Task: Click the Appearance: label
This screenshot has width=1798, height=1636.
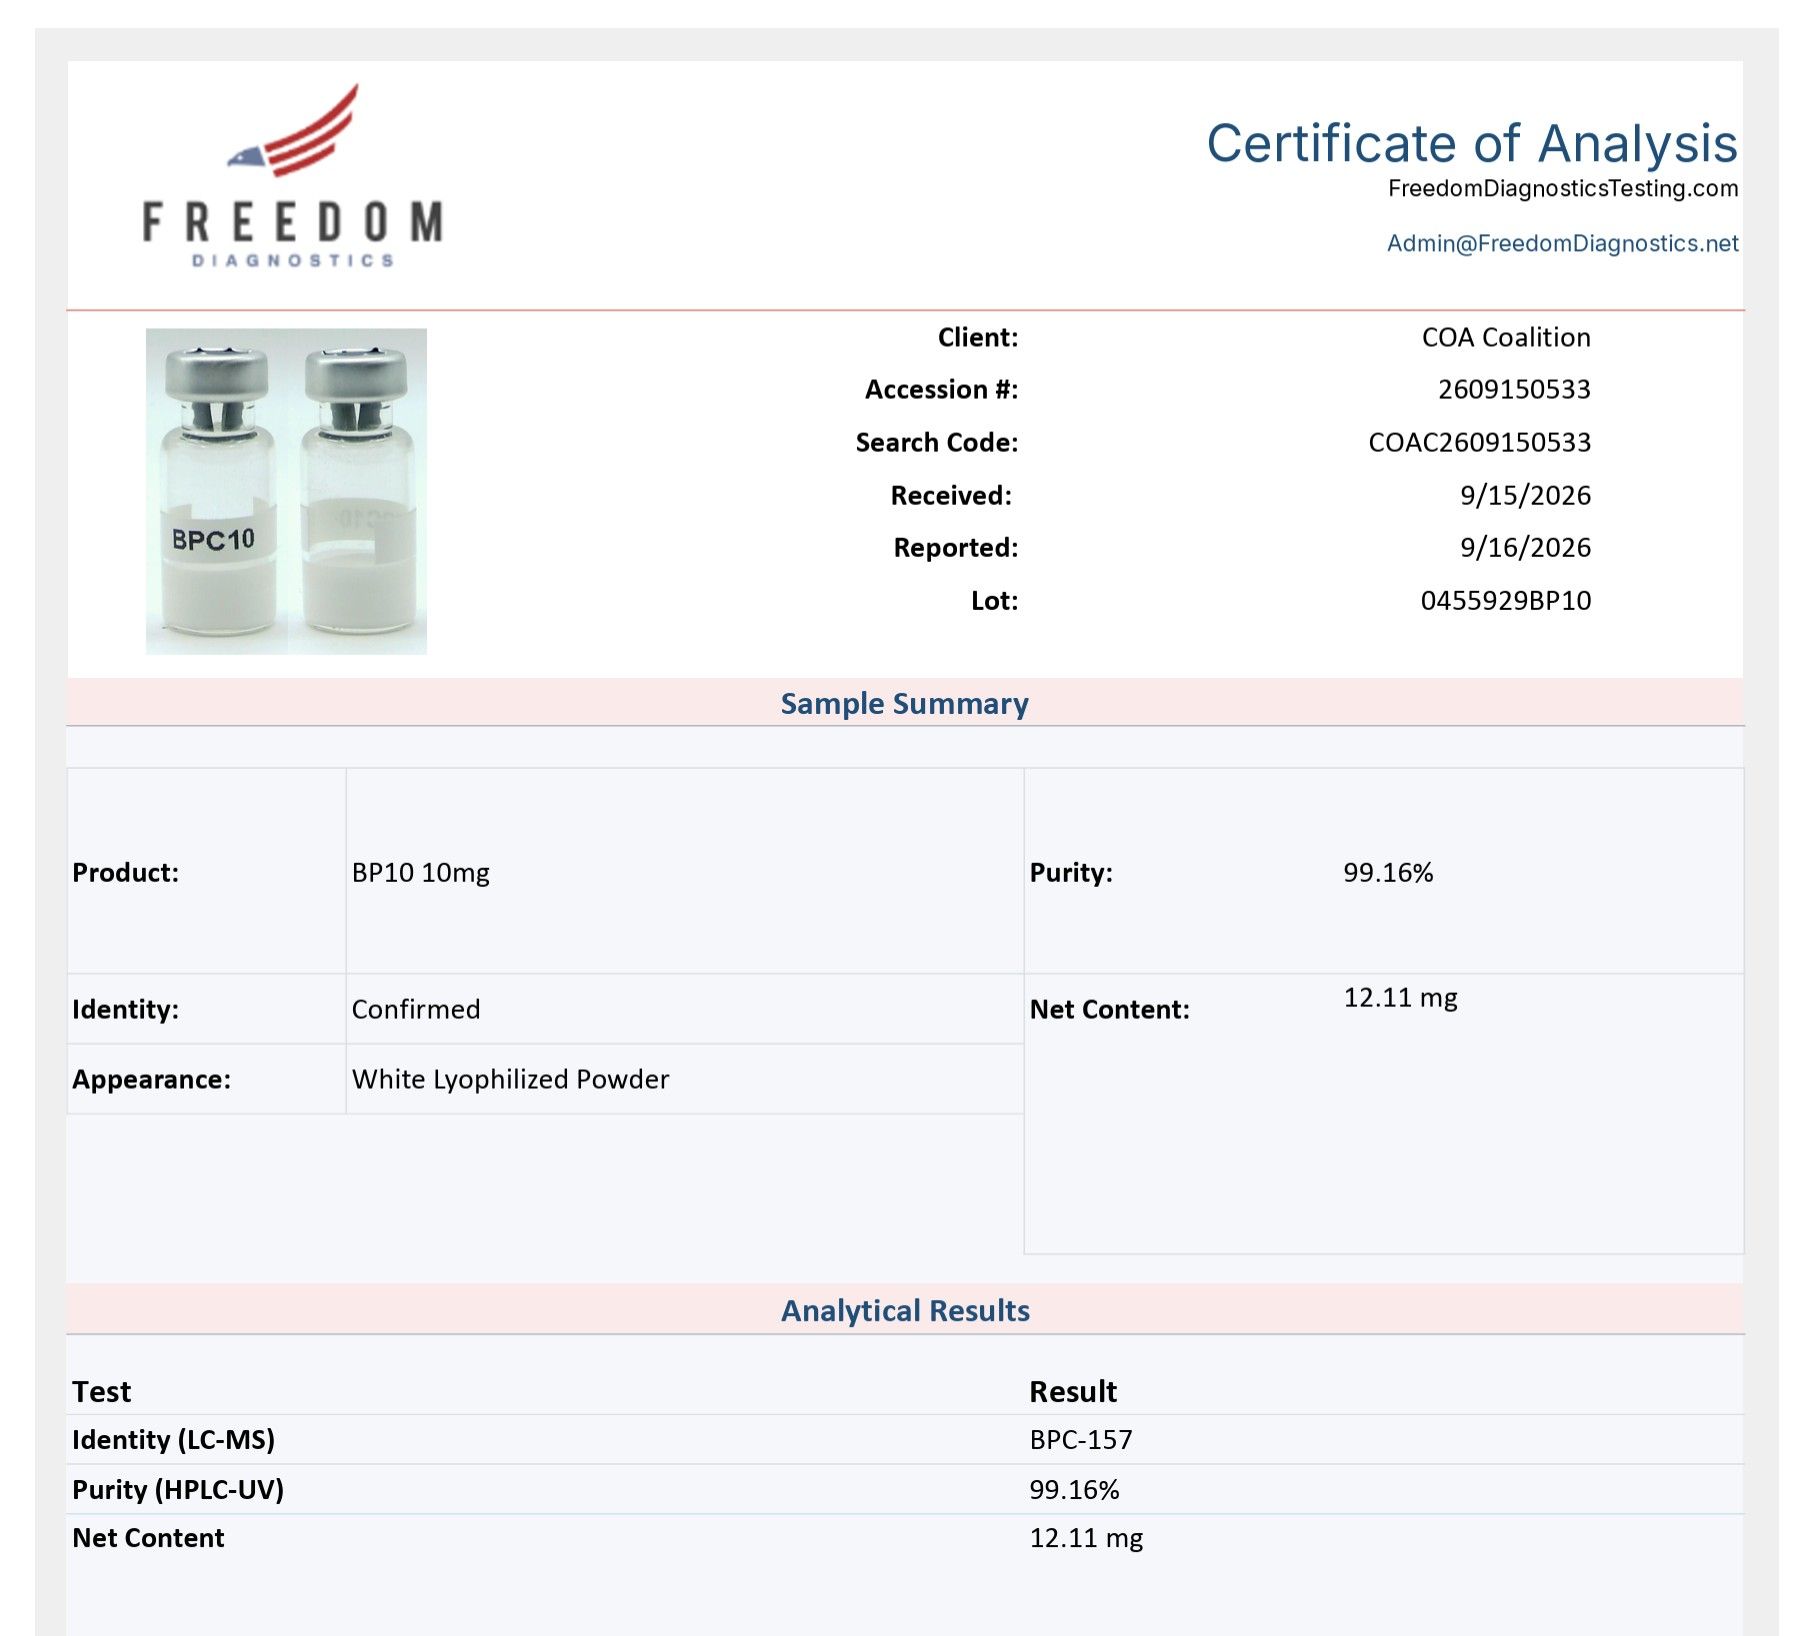Action: pos(151,1079)
